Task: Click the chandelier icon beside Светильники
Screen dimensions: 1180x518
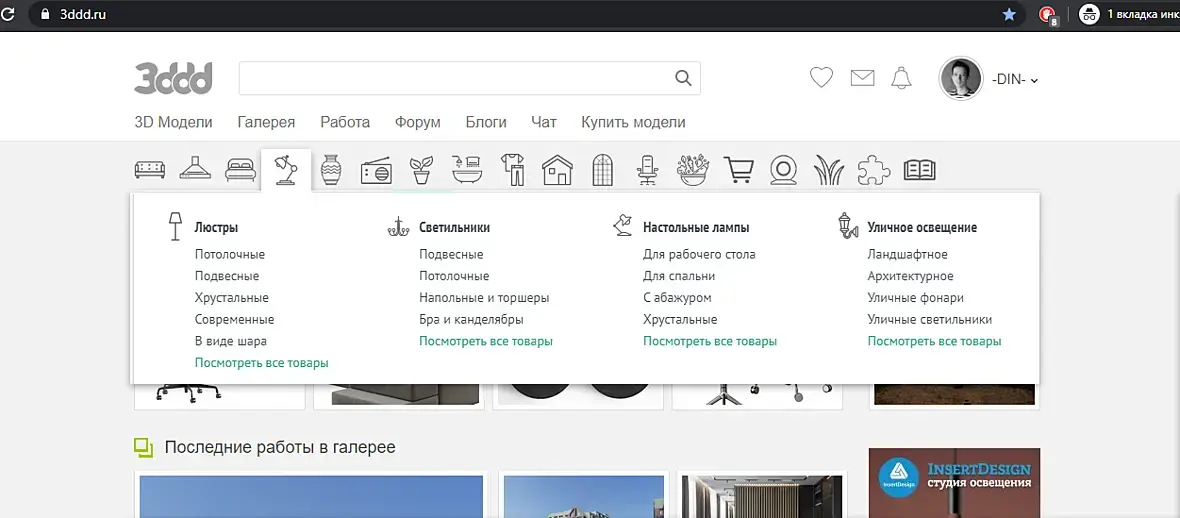Action: pyautogui.click(x=397, y=226)
